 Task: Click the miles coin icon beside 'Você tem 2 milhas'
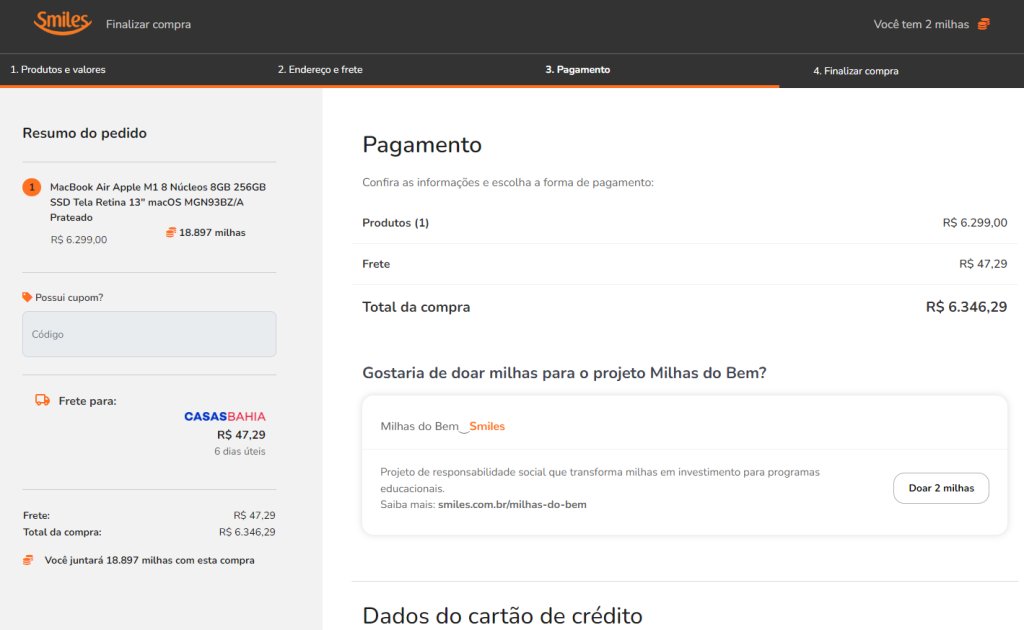coord(984,24)
